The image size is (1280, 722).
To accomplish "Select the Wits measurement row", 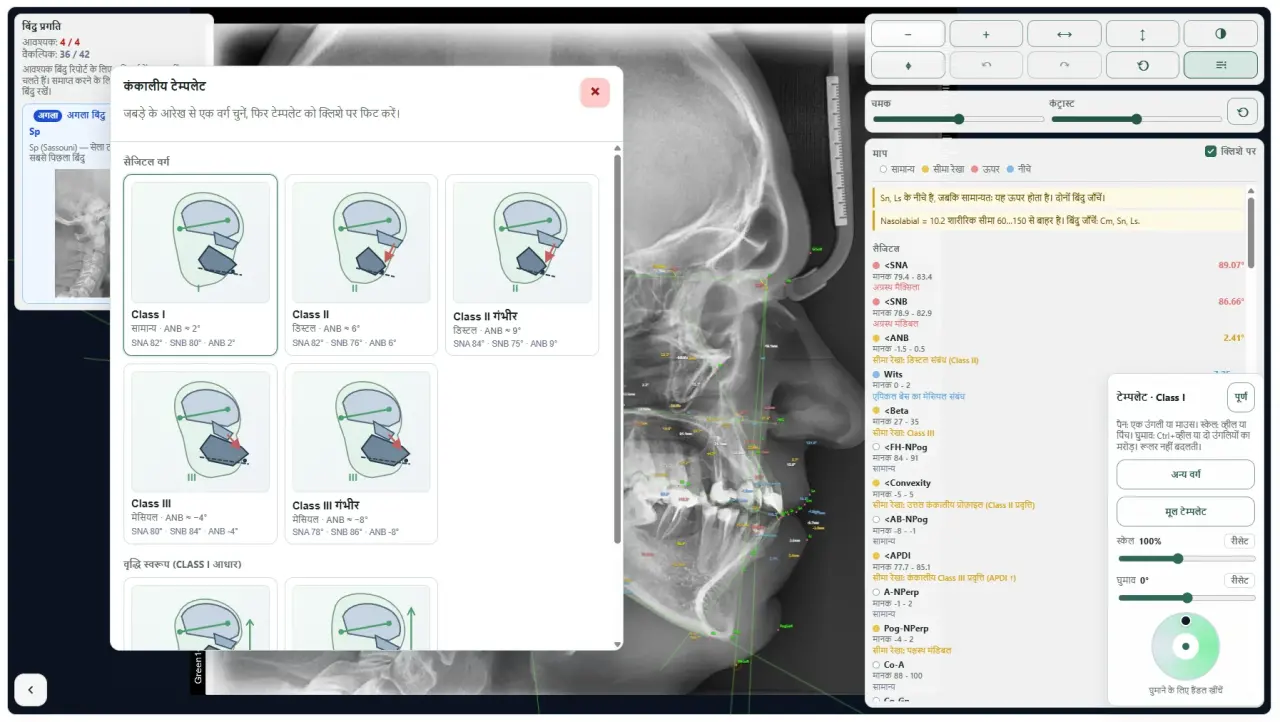I will 1058,384.
